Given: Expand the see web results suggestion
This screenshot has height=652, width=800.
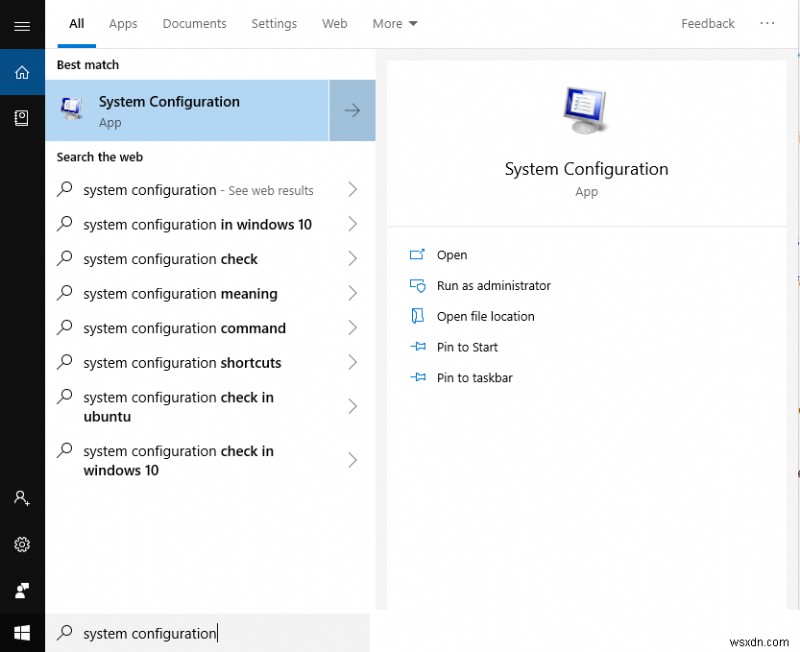Looking at the screenshot, I should 352,190.
